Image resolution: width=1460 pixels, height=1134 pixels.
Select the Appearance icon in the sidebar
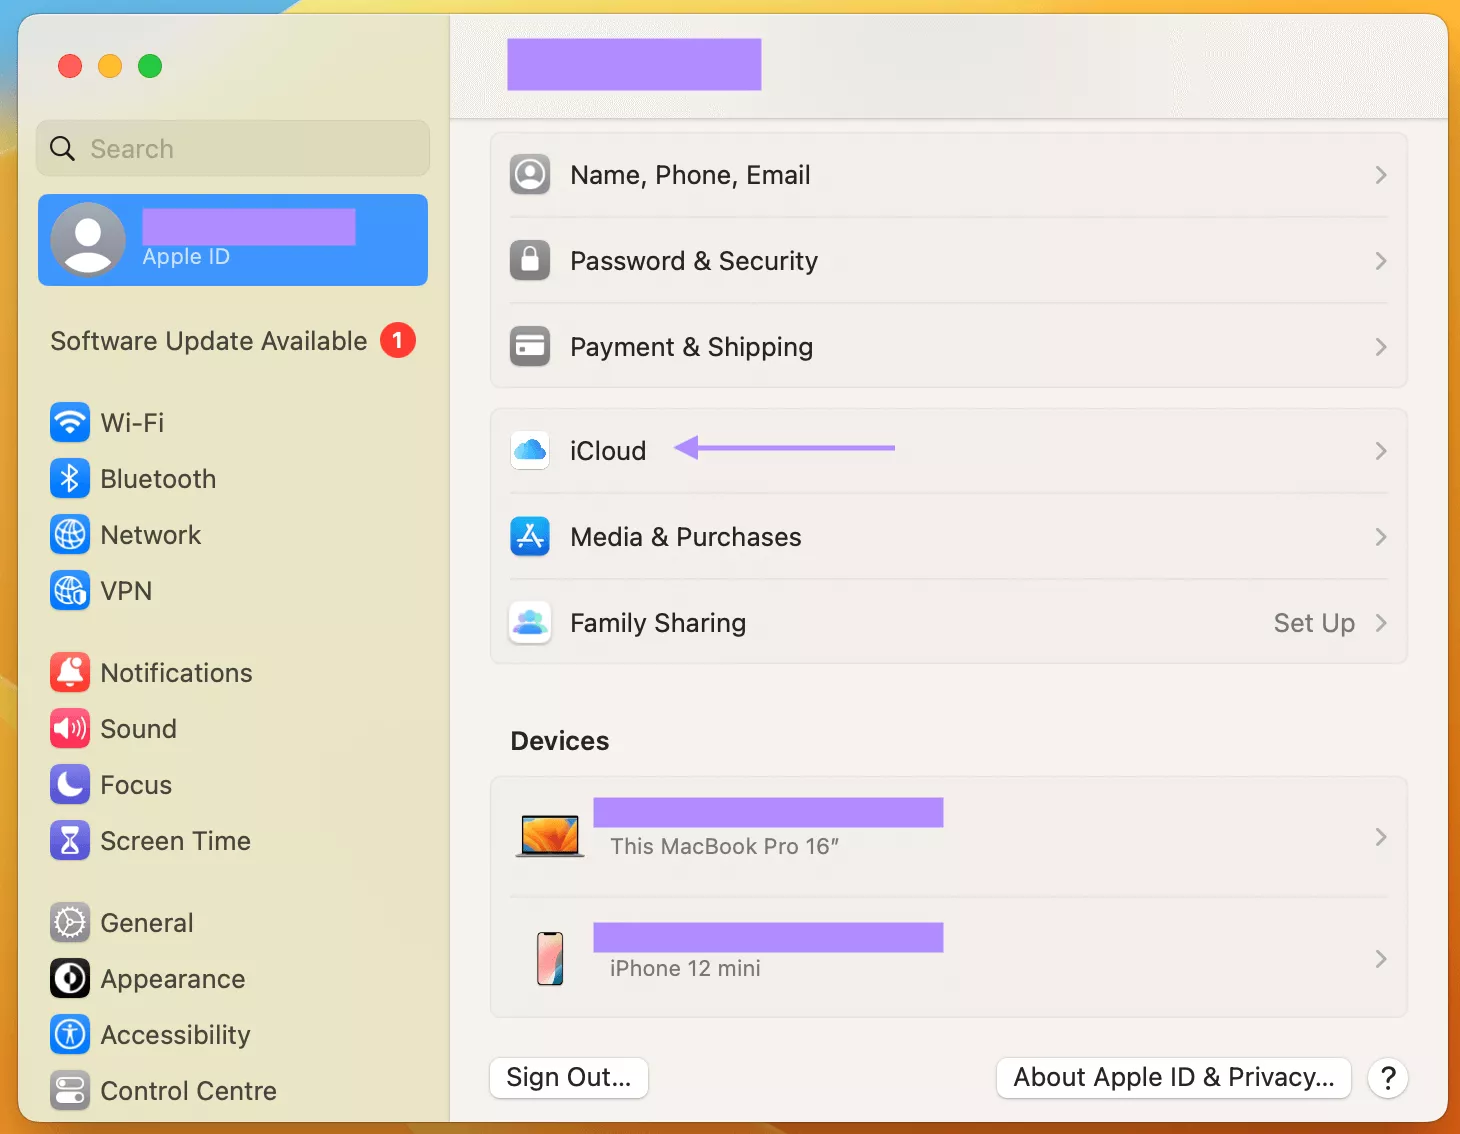69,979
